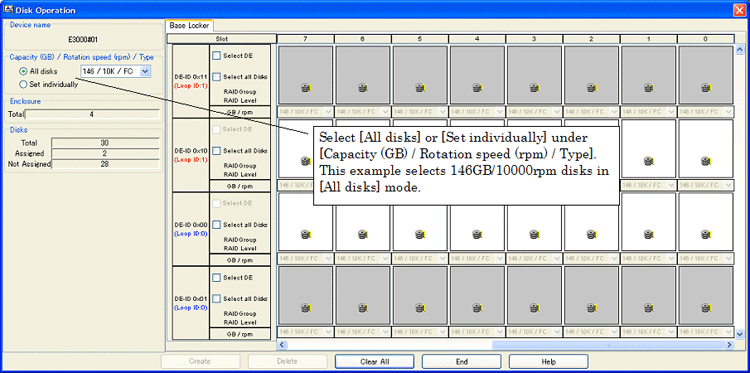Select disk in slot 2 of DE-ID 0x01
The height and width of the screenshot is (373, 750).
click(x=591, y=296)
